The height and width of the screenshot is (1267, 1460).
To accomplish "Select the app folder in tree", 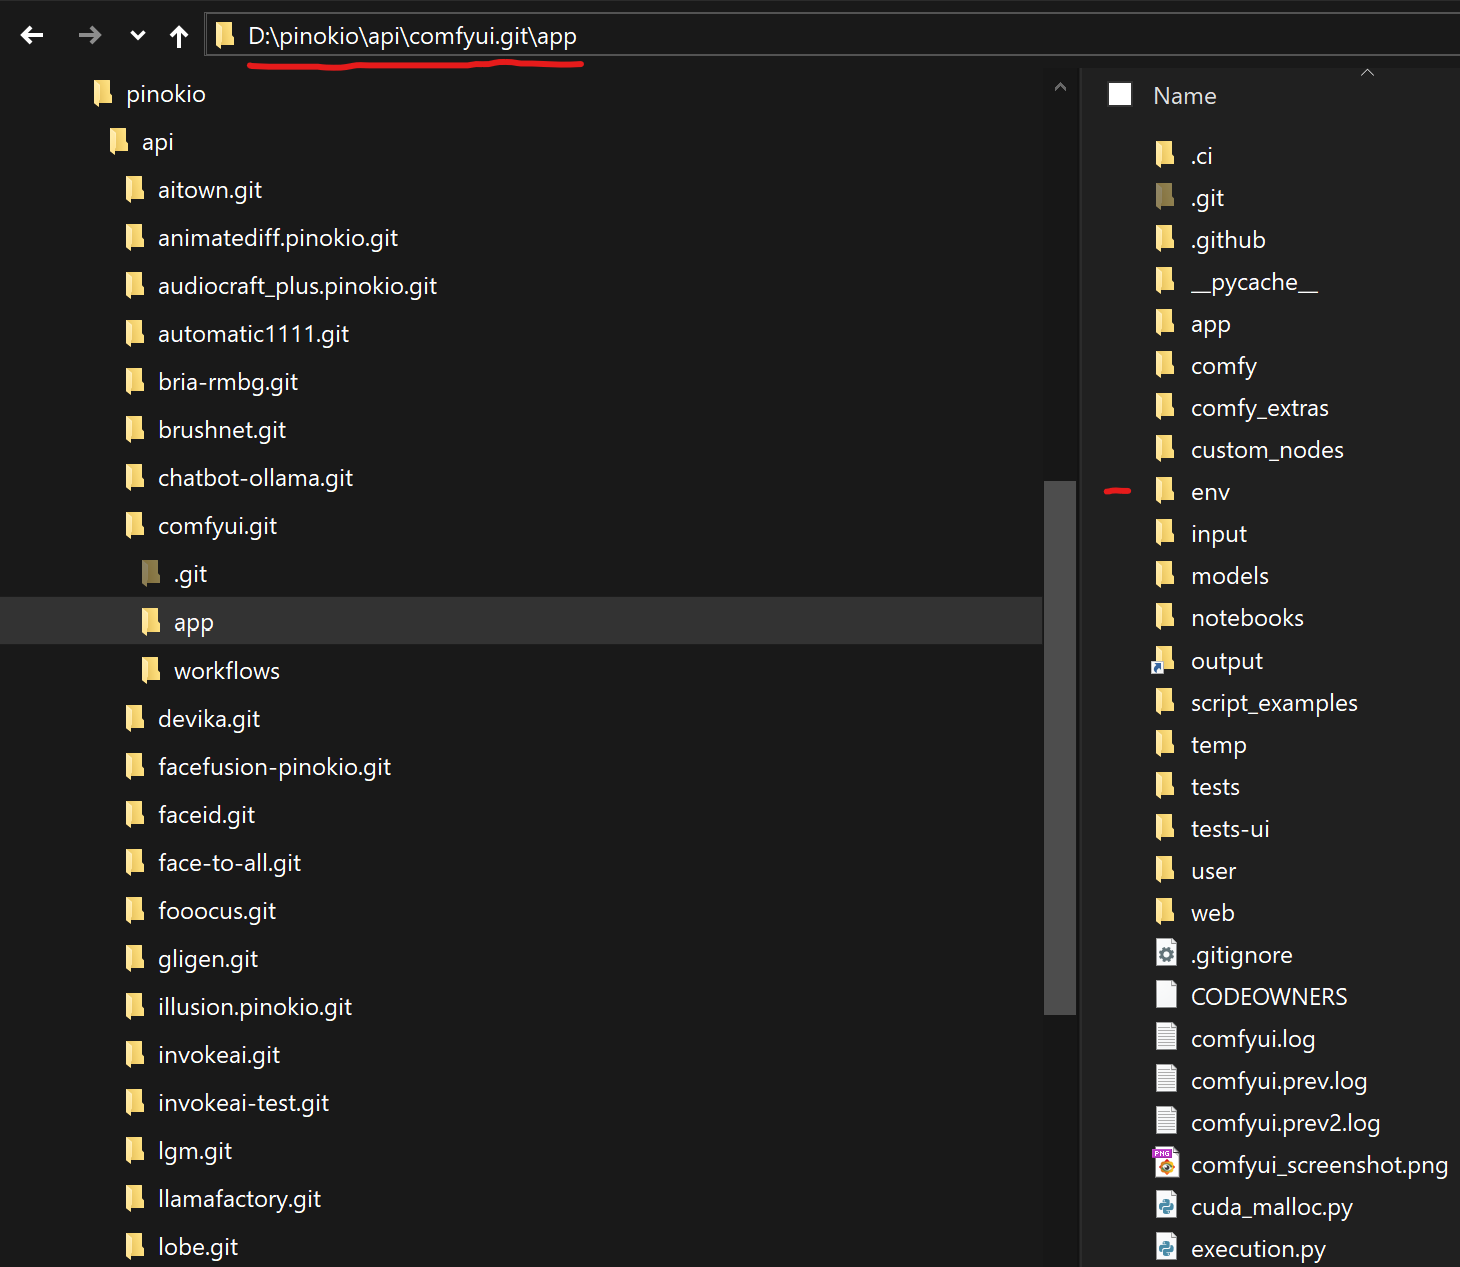I will tap(193, 622).
